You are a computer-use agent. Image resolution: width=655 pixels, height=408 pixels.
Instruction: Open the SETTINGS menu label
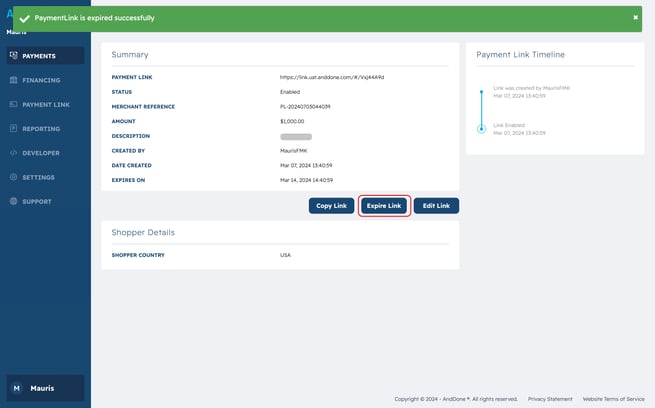pos(38,177)
